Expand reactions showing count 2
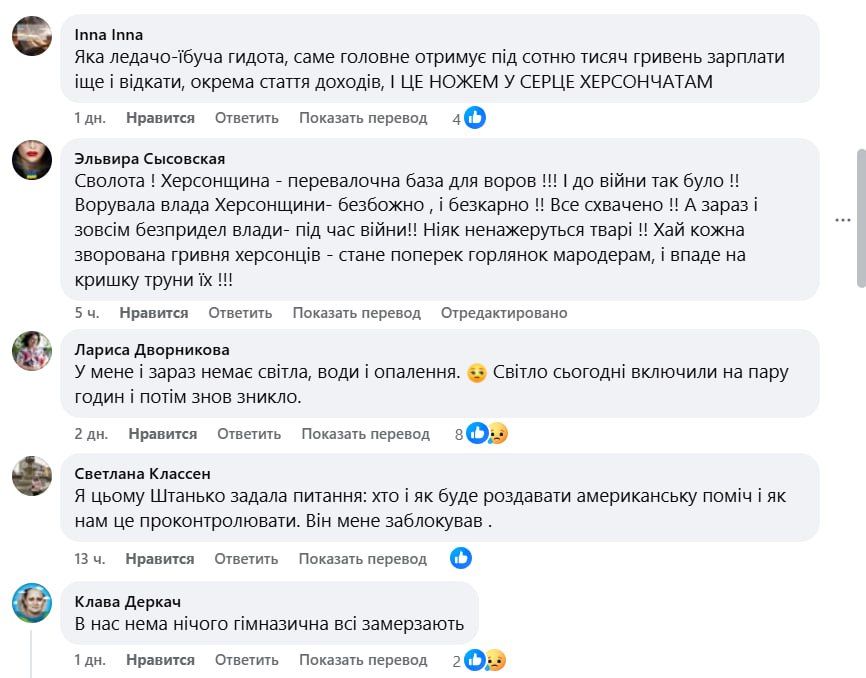Screen dimensions: 866x678 click(x=455, y=660)
